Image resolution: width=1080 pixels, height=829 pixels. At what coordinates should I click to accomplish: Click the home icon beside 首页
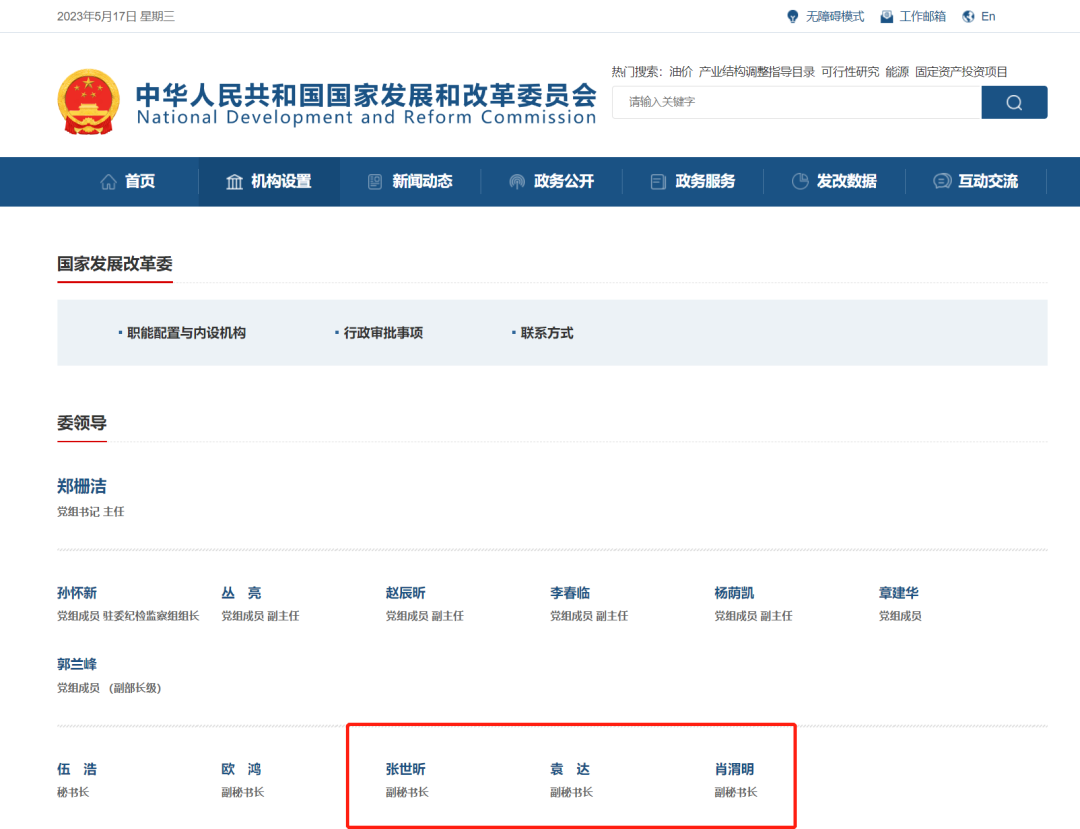click(109, 182)
